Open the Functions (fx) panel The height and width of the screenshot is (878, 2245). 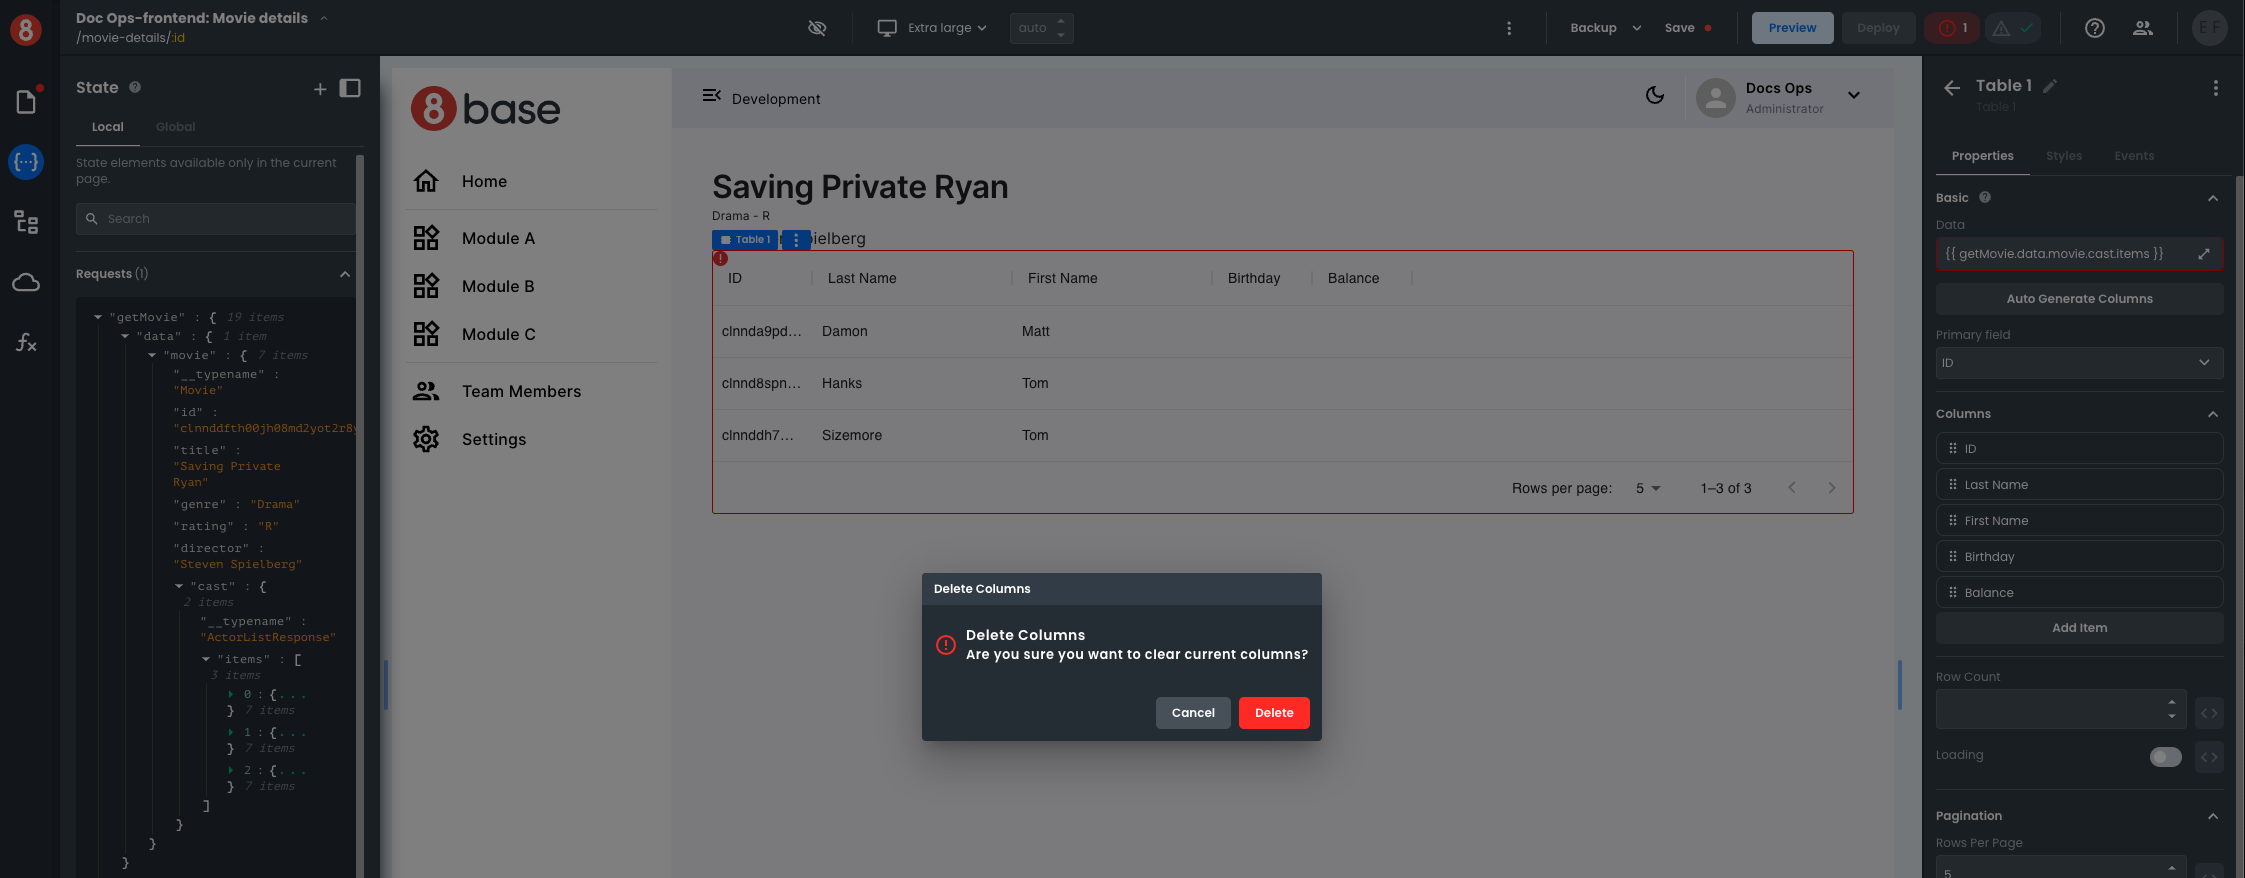pos(26,343)
